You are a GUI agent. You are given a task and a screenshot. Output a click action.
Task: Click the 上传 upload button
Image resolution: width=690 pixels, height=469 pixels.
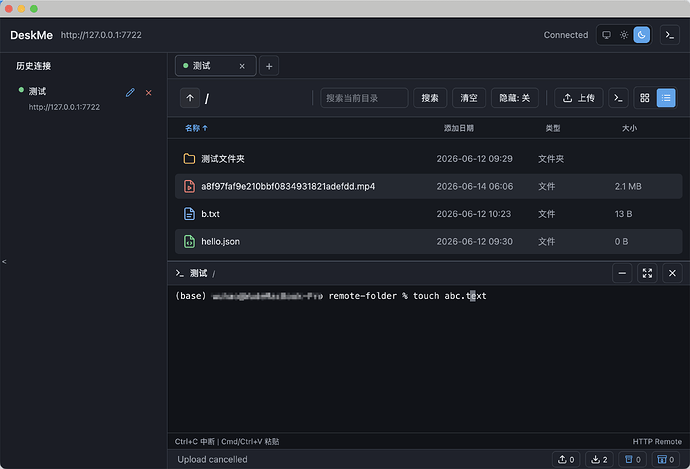click(x=579, y=98)
